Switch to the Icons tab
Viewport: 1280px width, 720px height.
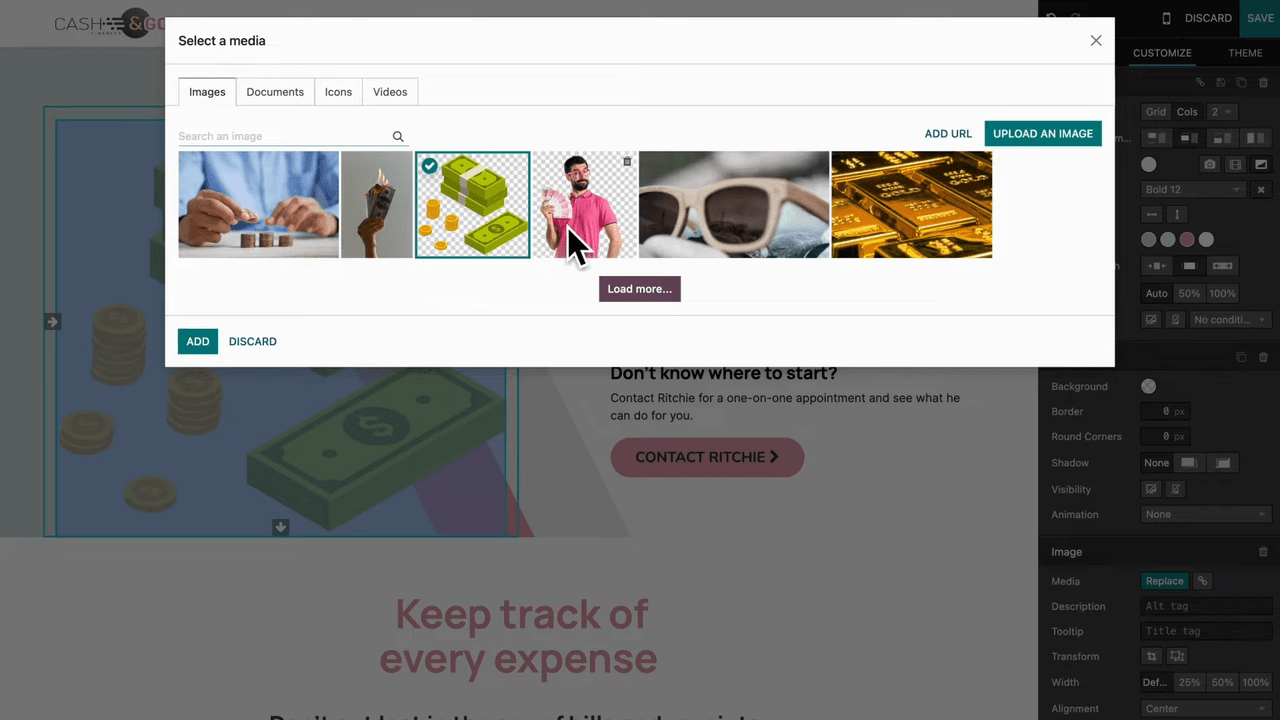coord(338,92)
